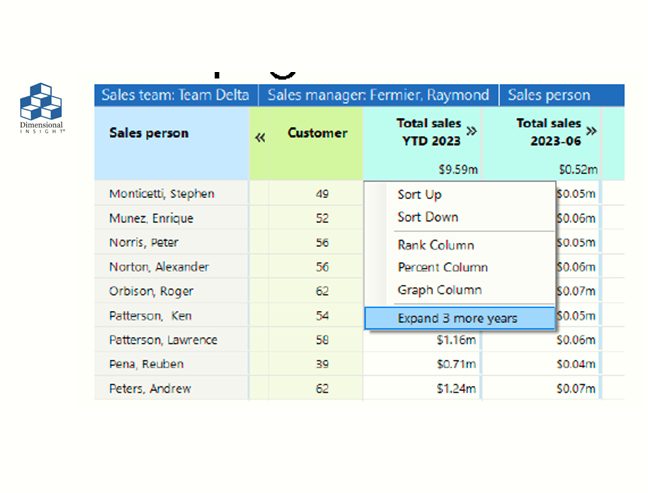This screenshot has height=493, width=648.
Task: Choose Sort Up from the context menu
Action: point(419,194)
